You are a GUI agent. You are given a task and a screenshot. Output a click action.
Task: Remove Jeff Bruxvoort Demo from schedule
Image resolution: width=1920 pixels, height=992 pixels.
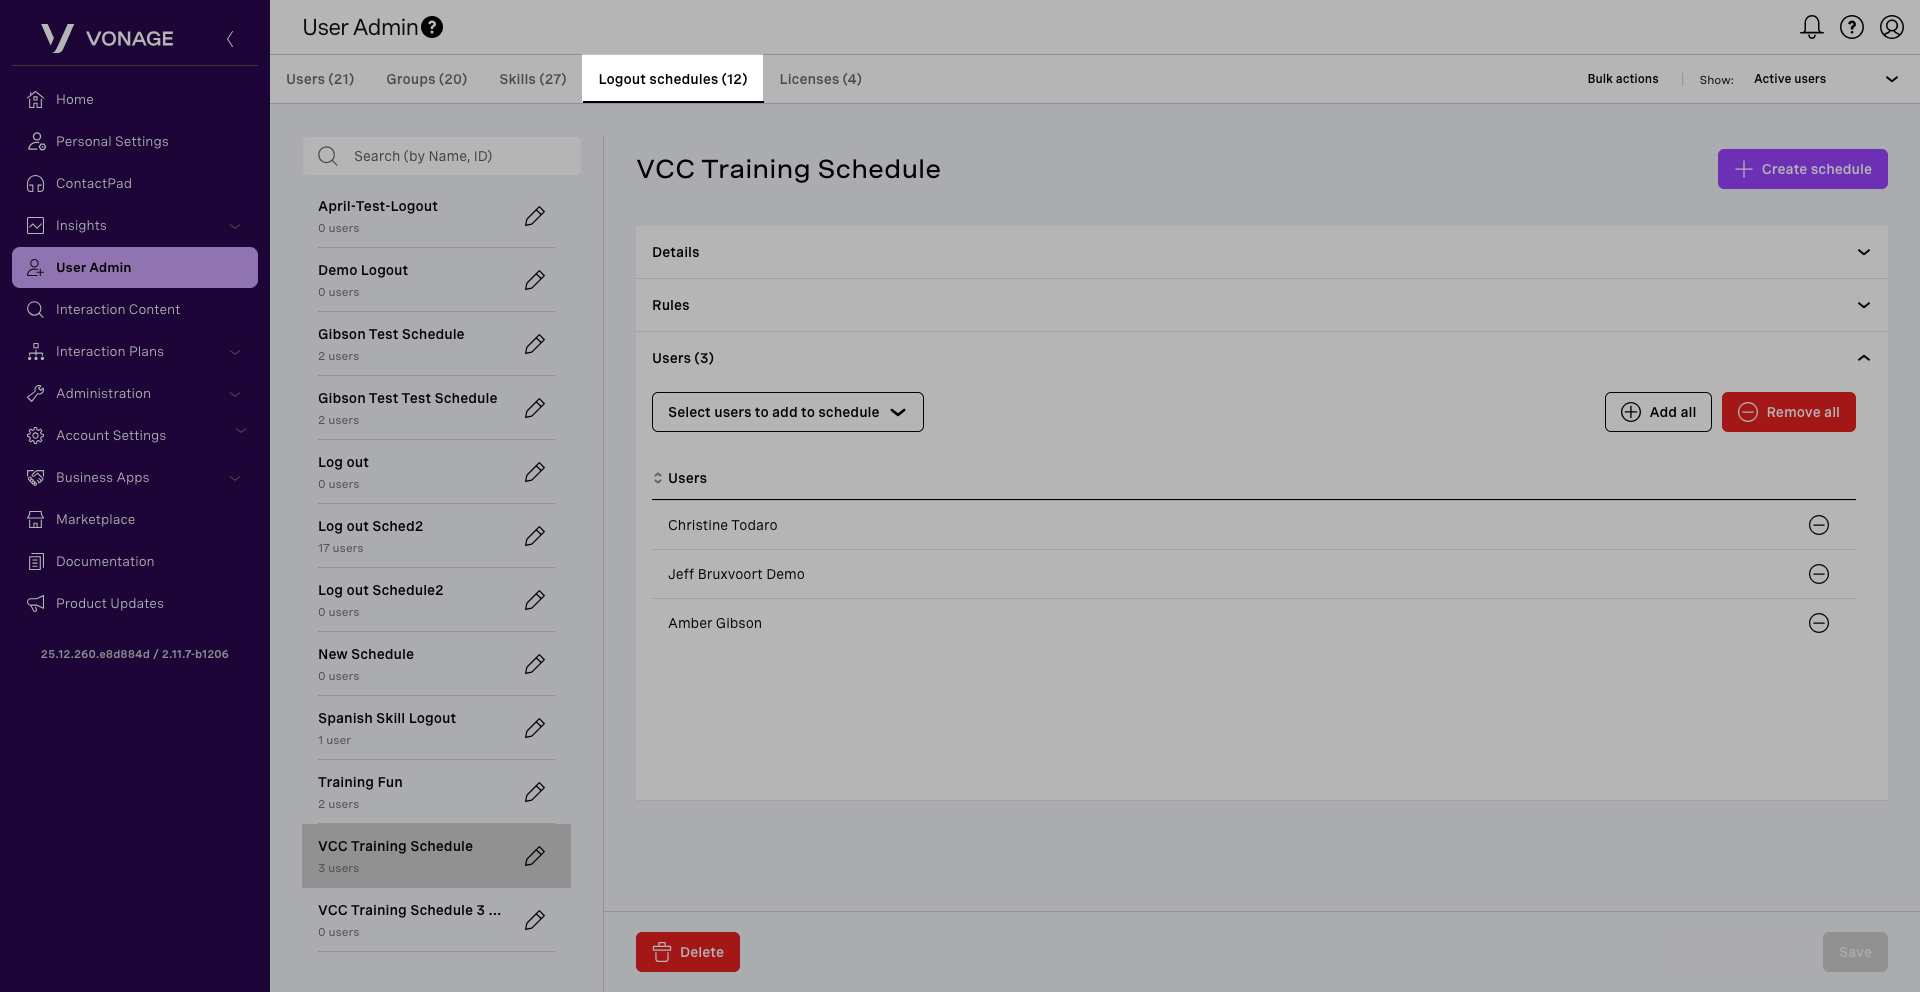[x=1819, y=574]
